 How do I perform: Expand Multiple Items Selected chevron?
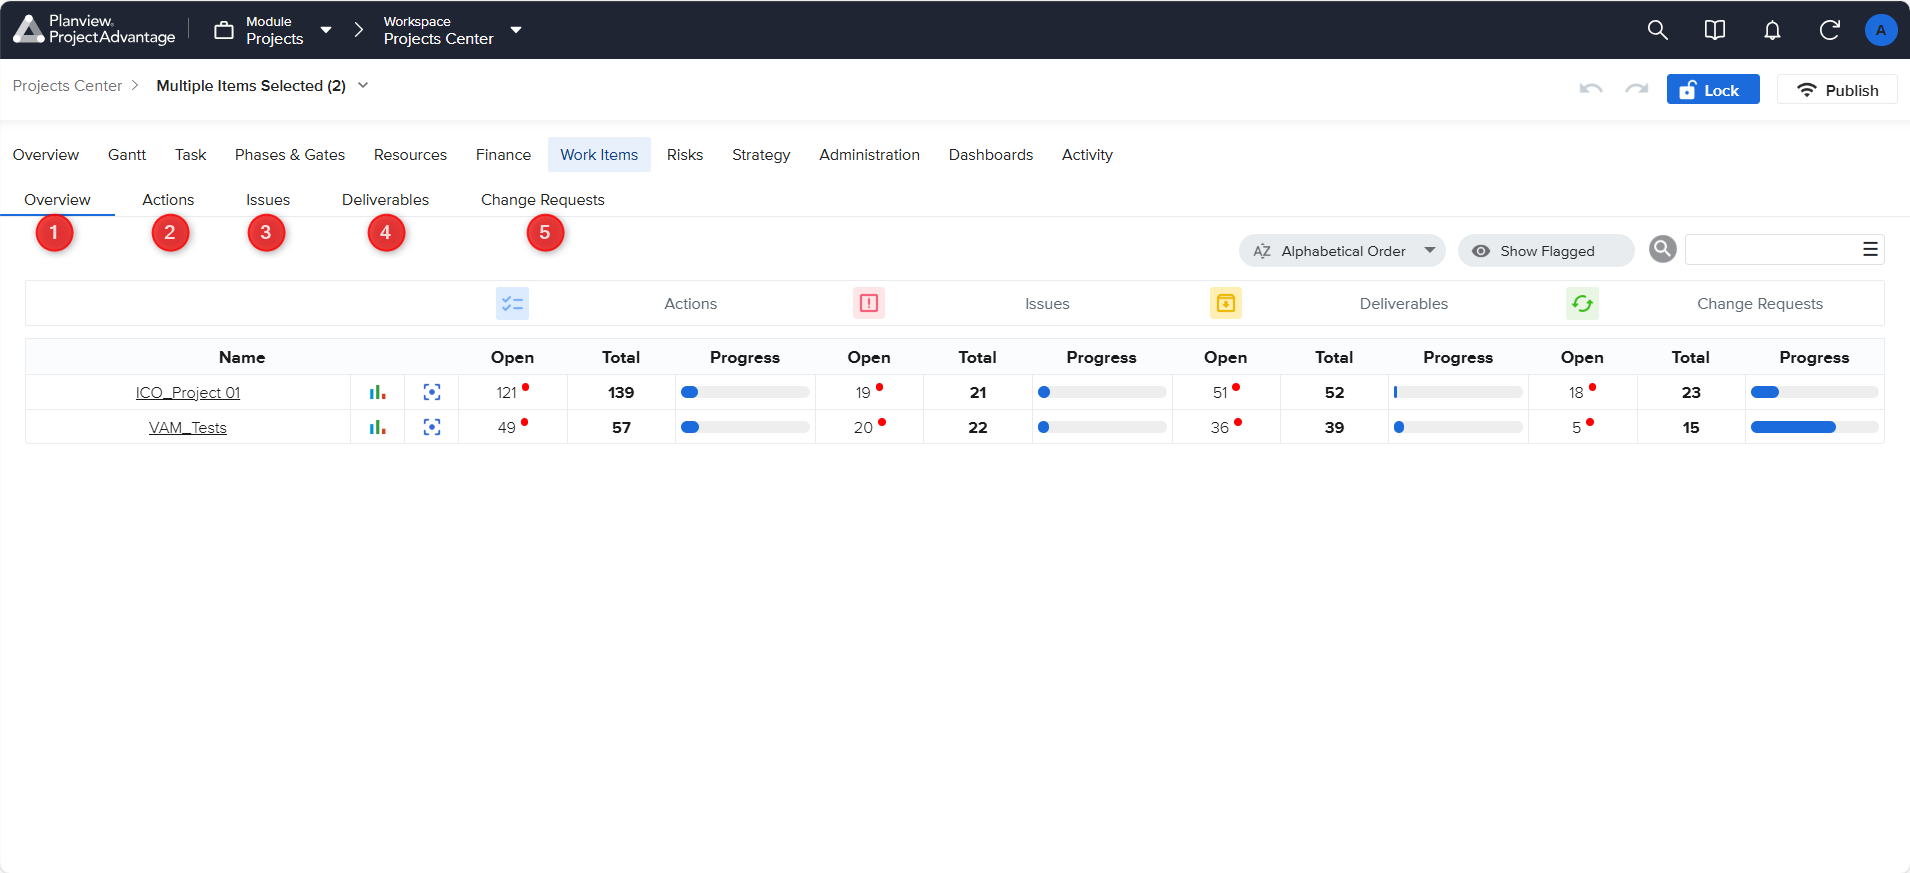pos(363,86)
